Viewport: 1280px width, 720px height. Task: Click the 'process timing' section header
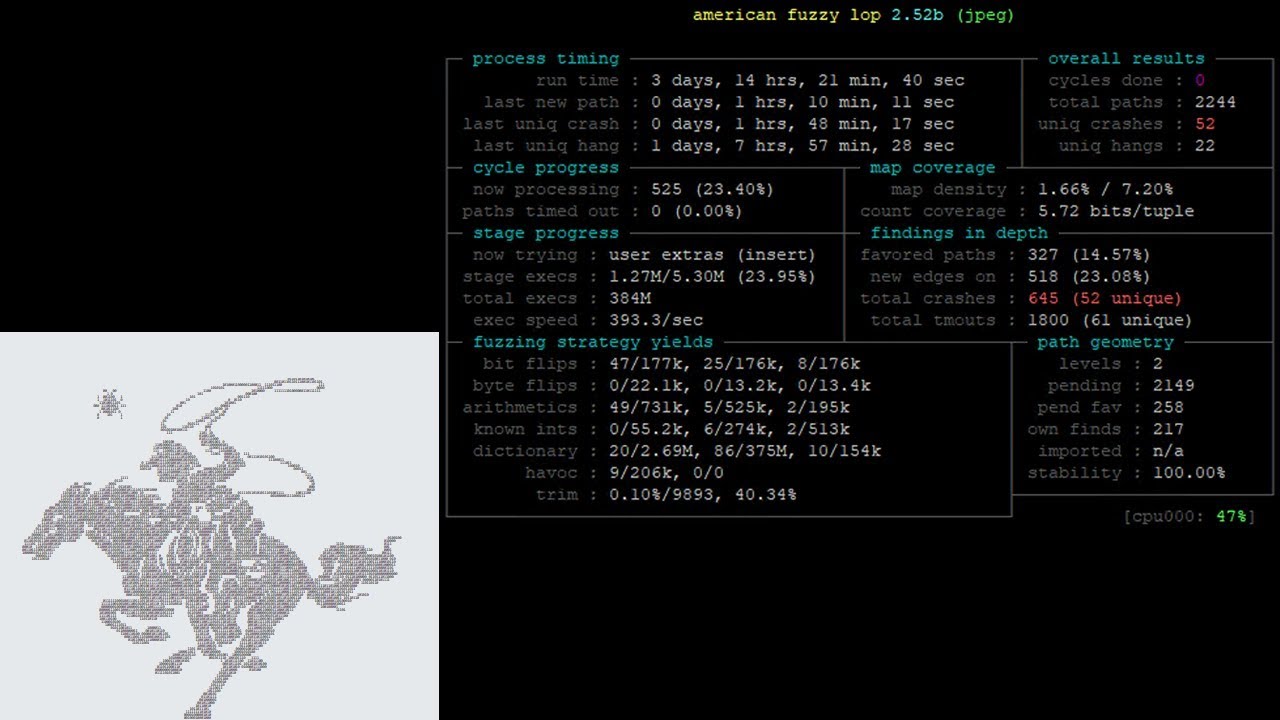[x=545, y=59]
